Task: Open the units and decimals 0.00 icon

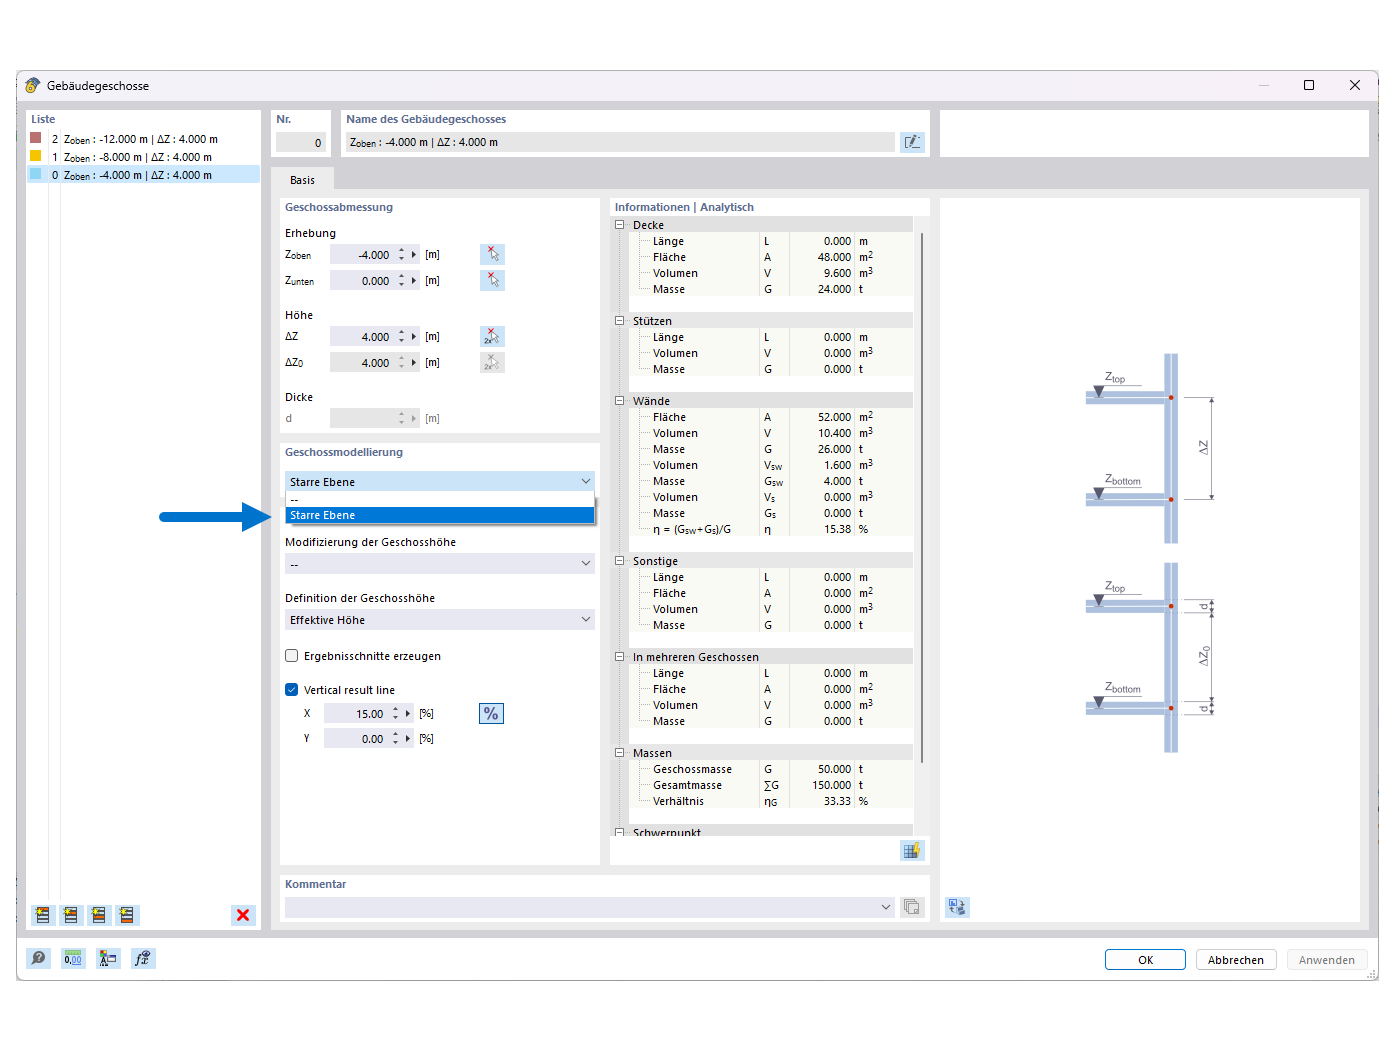Action: coord(73,959)
